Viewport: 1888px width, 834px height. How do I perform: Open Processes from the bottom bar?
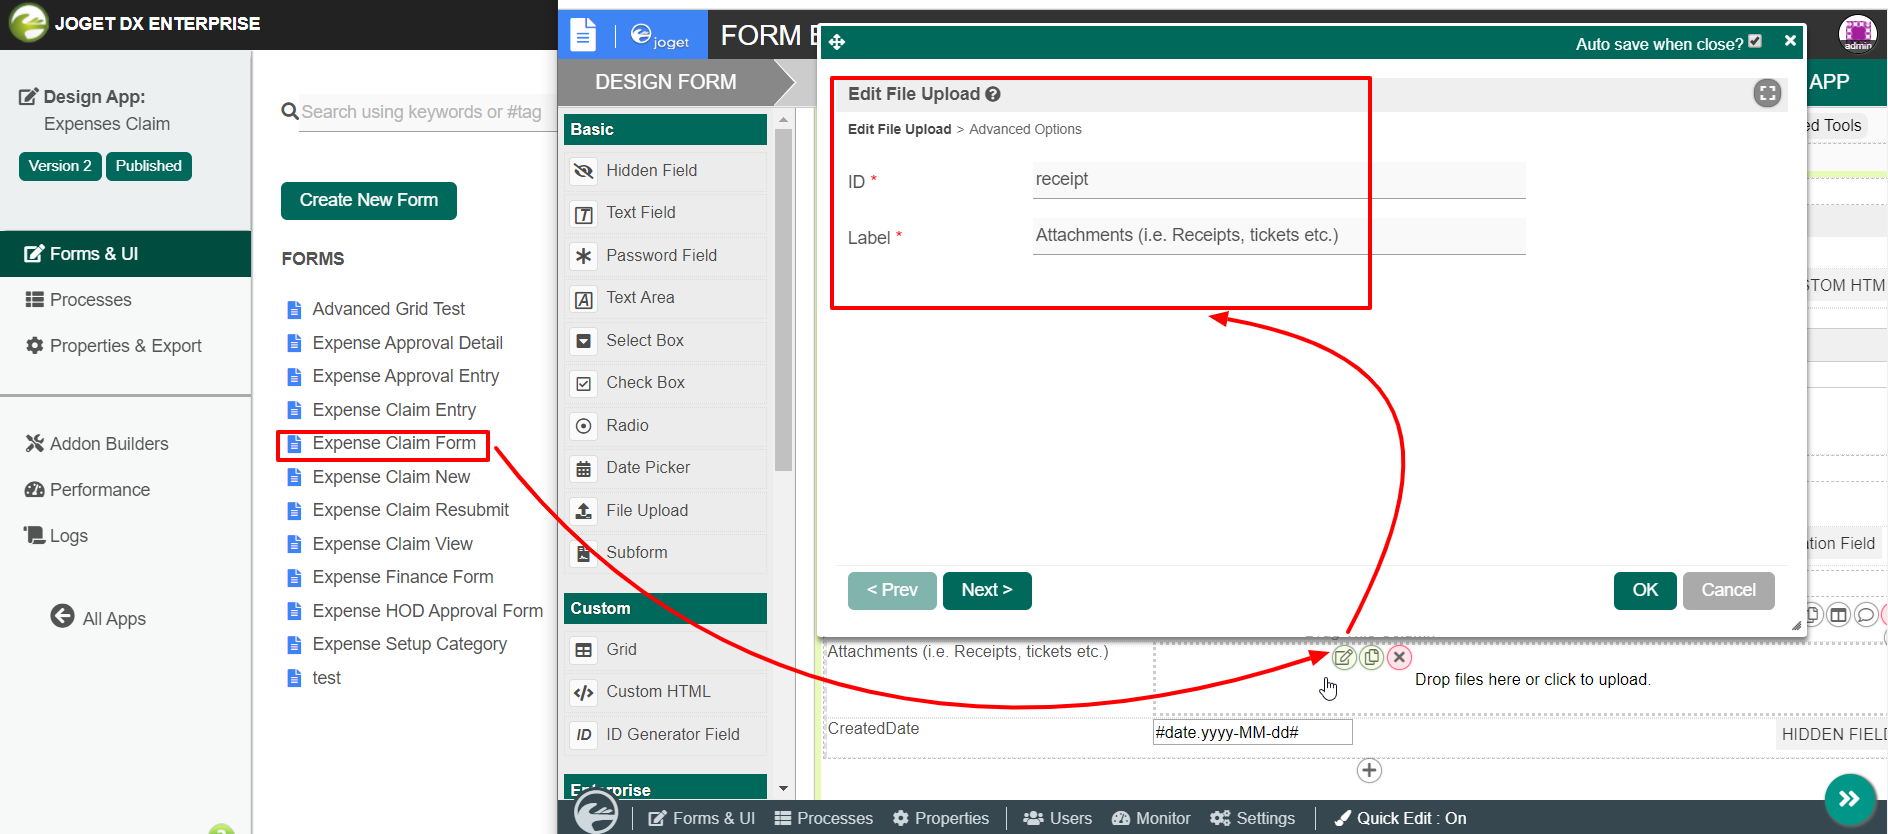(824, 818)
